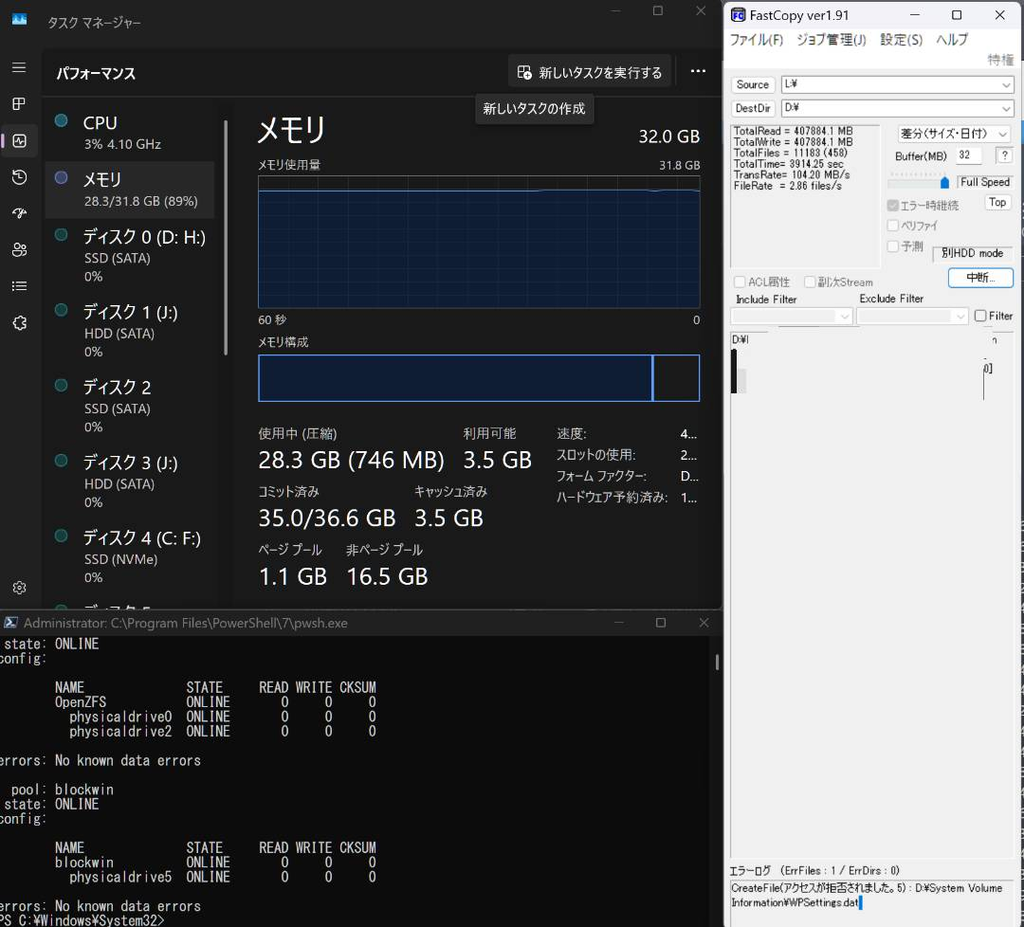This screenshot has height=927, width=1024.
Task: Select CPU in performance list
Action: (129, 133)
